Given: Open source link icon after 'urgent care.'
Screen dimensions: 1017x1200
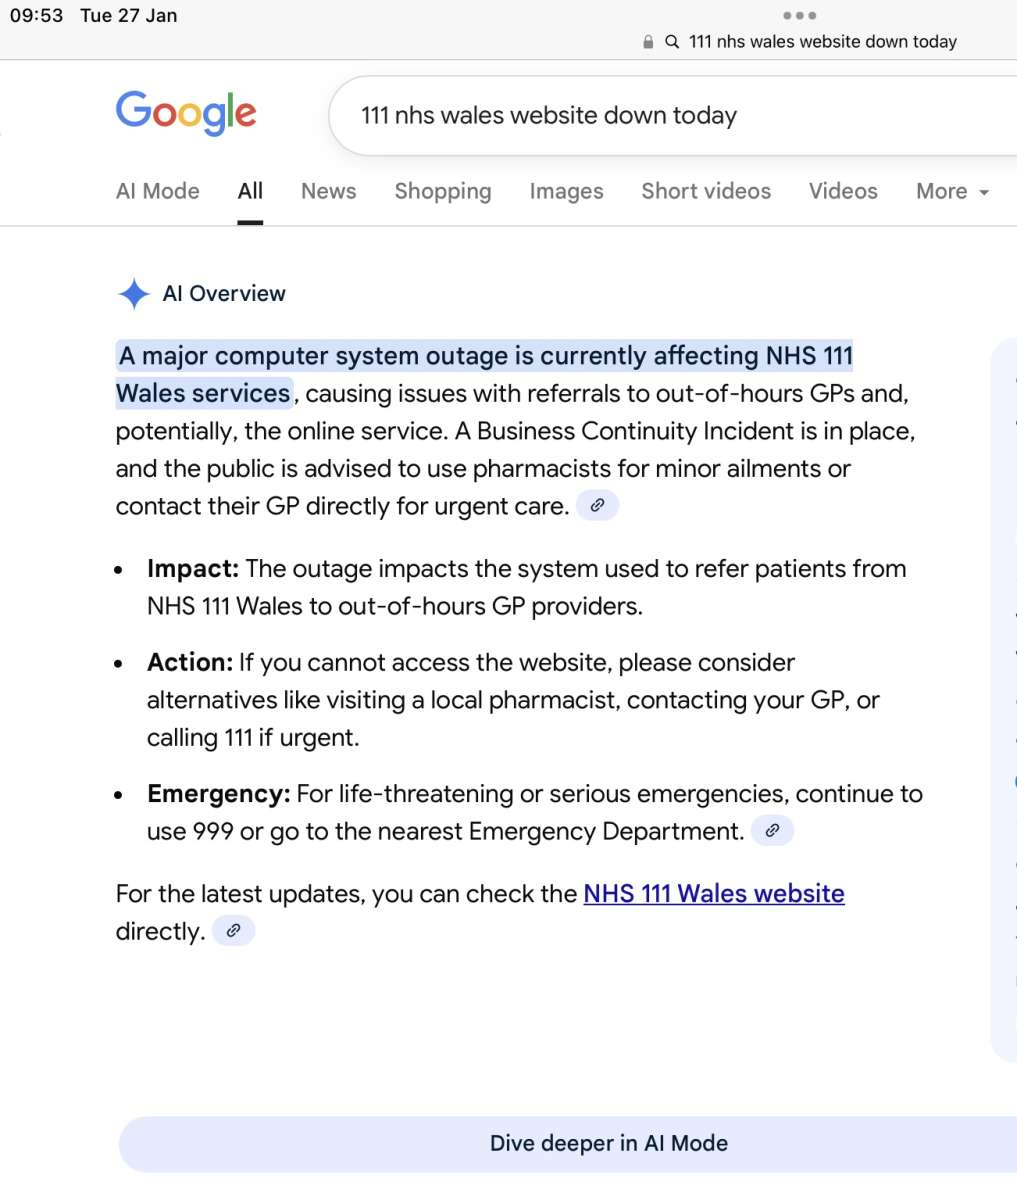Looking at the screenshot, I should (x=598, y=506).
